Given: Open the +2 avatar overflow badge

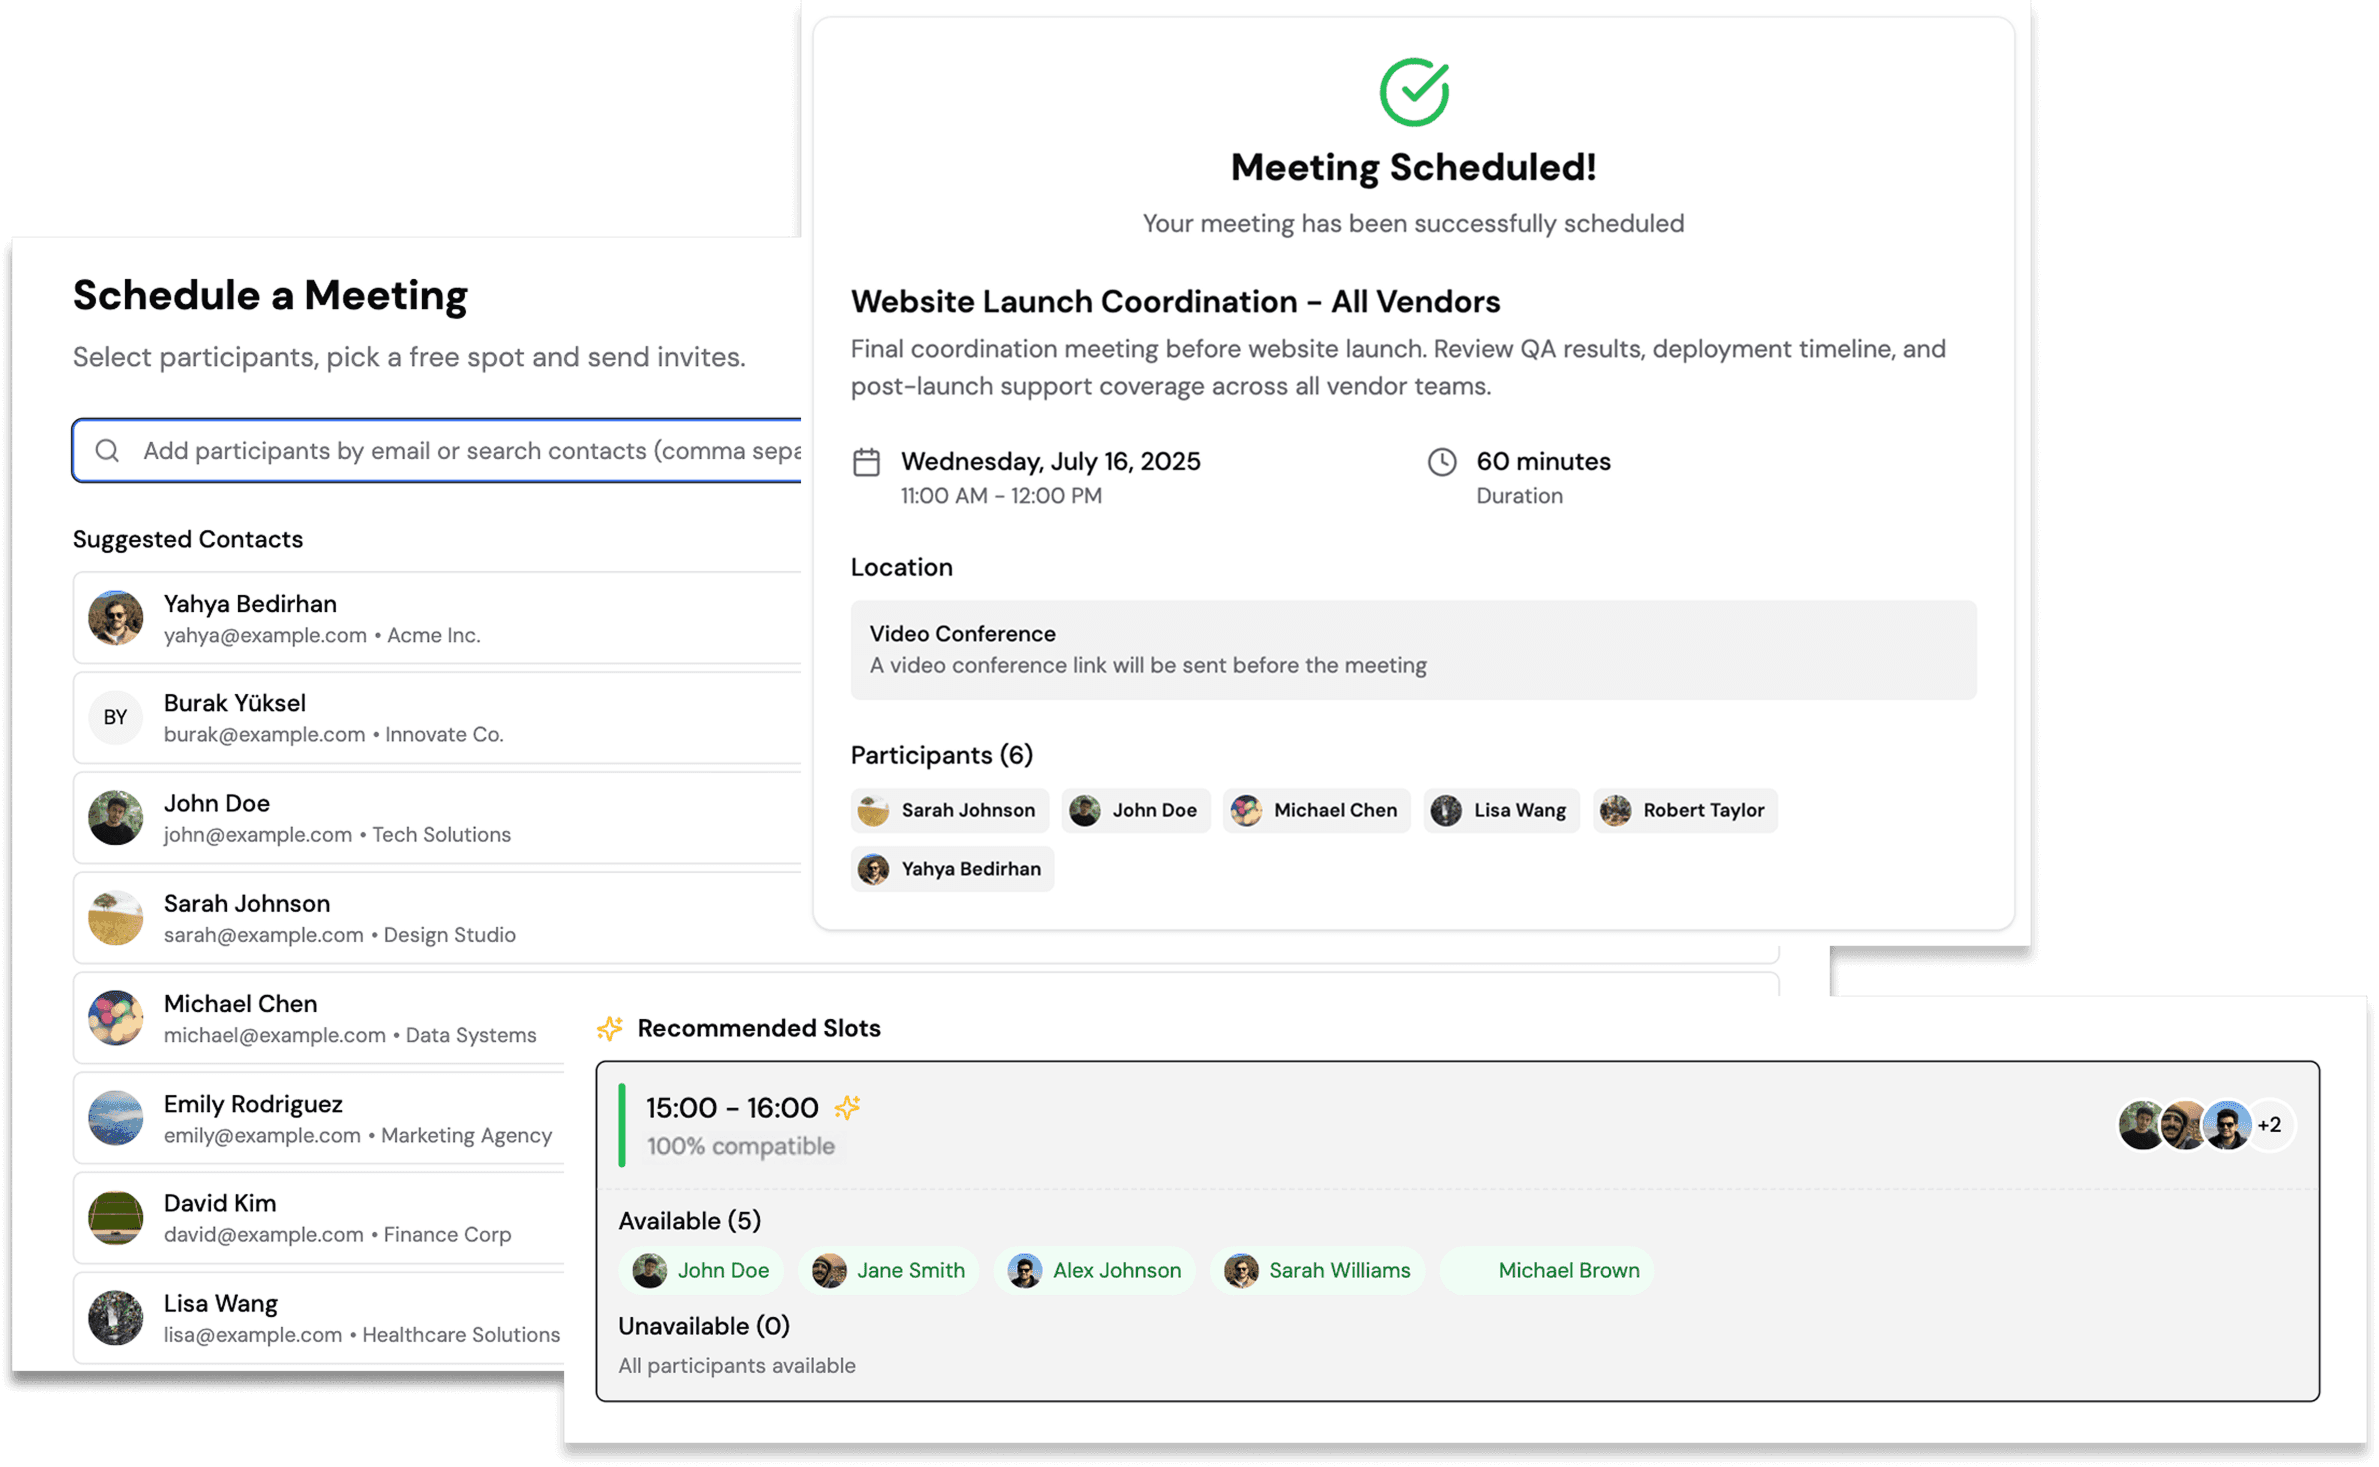Looking at the screenshot, I should tap(2268, 1125).
